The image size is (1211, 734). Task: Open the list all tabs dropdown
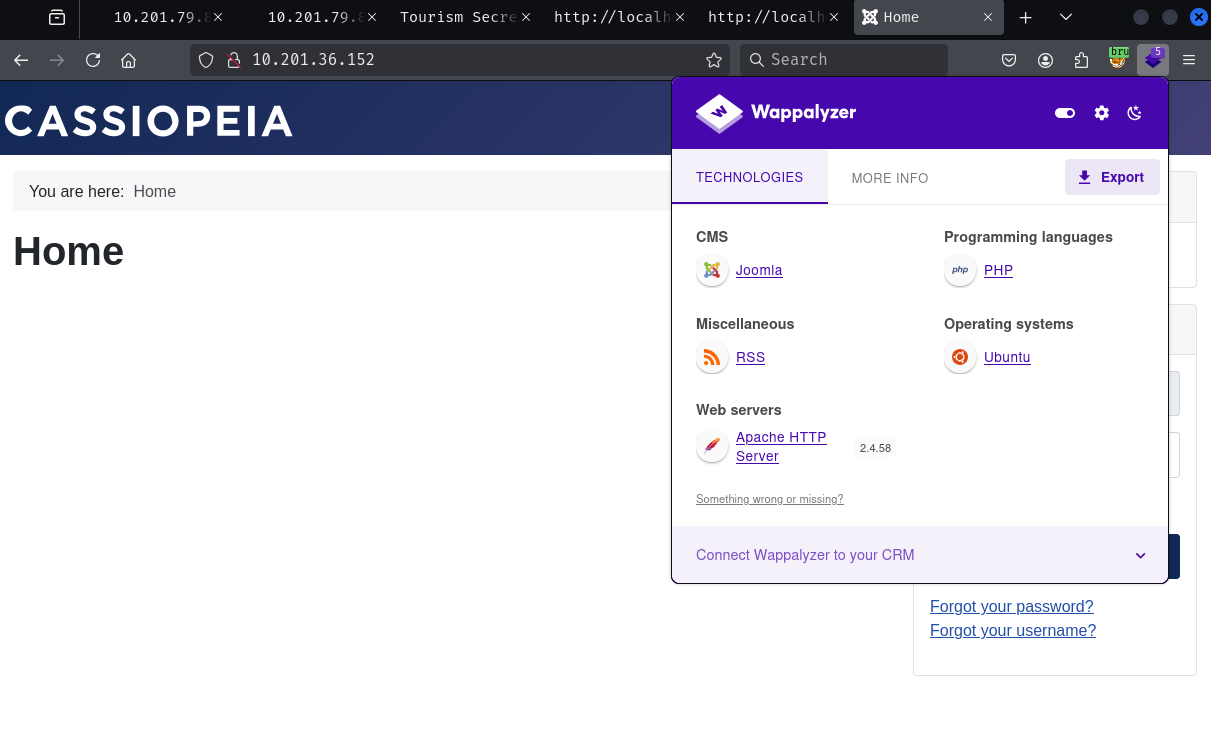click(x=1066, y=17)
